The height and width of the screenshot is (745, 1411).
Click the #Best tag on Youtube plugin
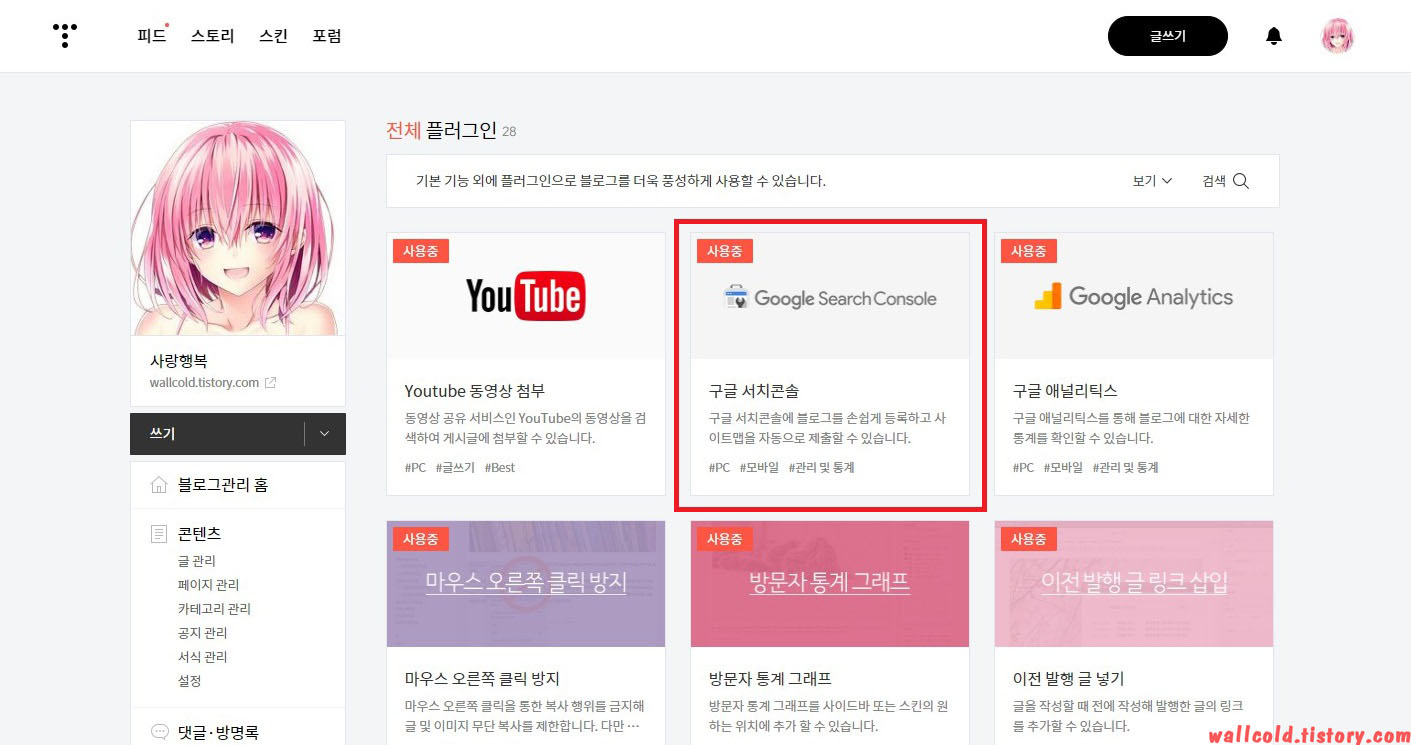coord(500,467)
